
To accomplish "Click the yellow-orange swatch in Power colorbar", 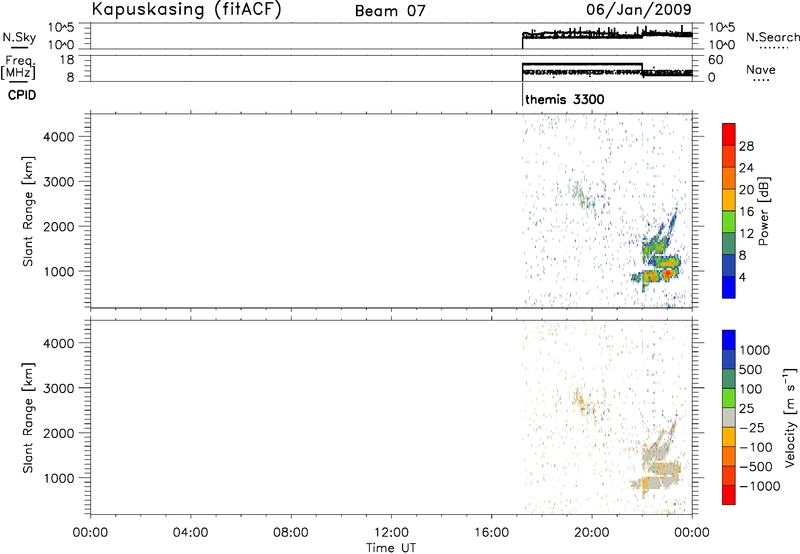I will [x=729, y=199].
